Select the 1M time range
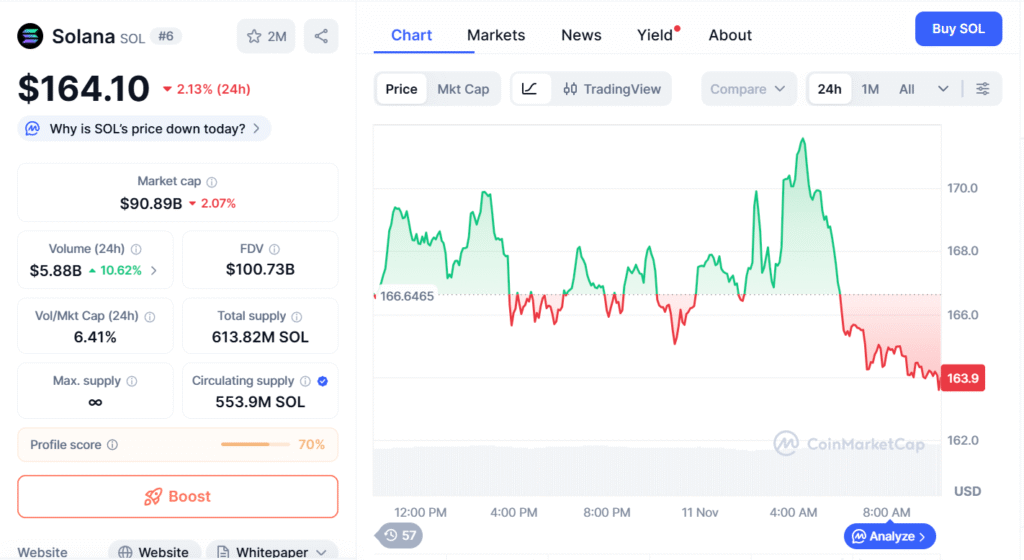 click(870, 89)
